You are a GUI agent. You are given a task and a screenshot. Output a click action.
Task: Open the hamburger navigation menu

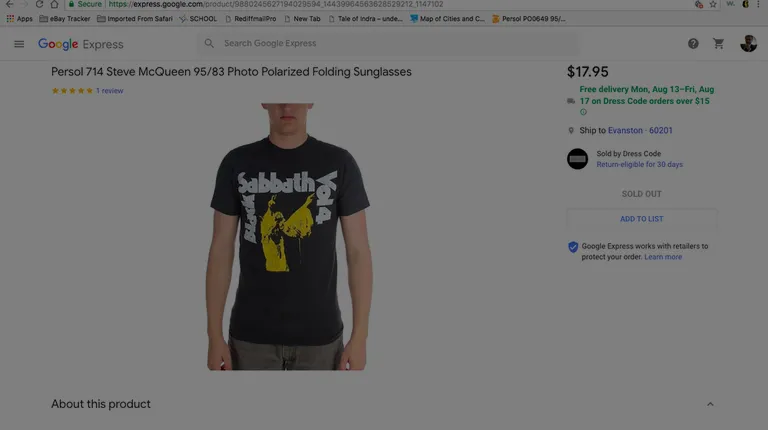pyautogui.click(x=19, y=44)
